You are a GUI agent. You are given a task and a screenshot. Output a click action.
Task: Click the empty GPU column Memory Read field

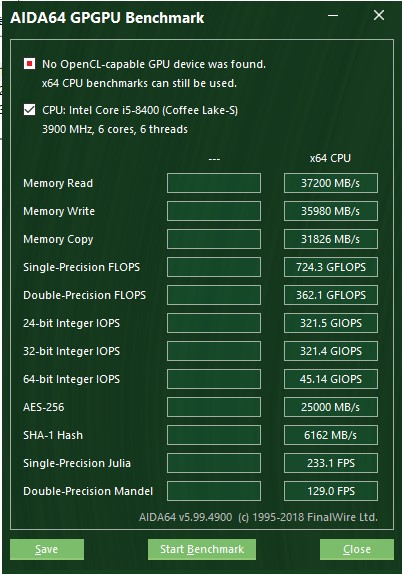(214, 183)
